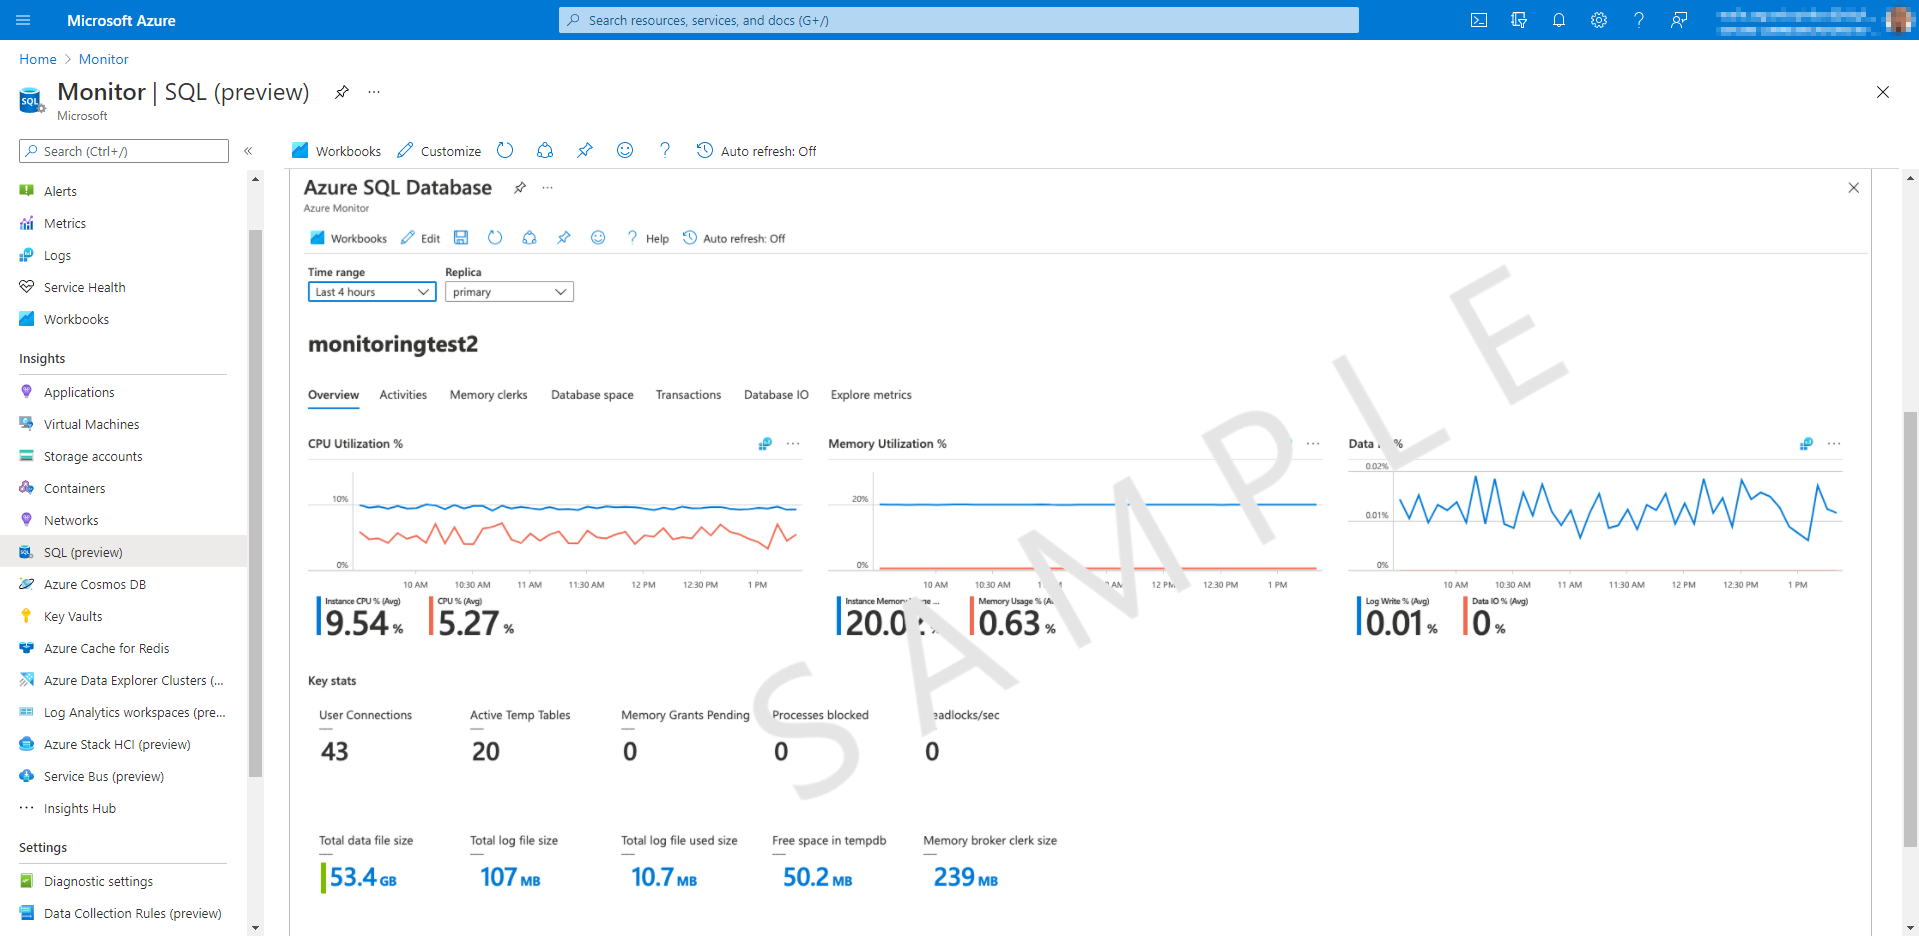Viewport: 1919px width, 936px height.
Task: Open CPU Utilization chart in metrics explorer
Action: tap(765, 444)
